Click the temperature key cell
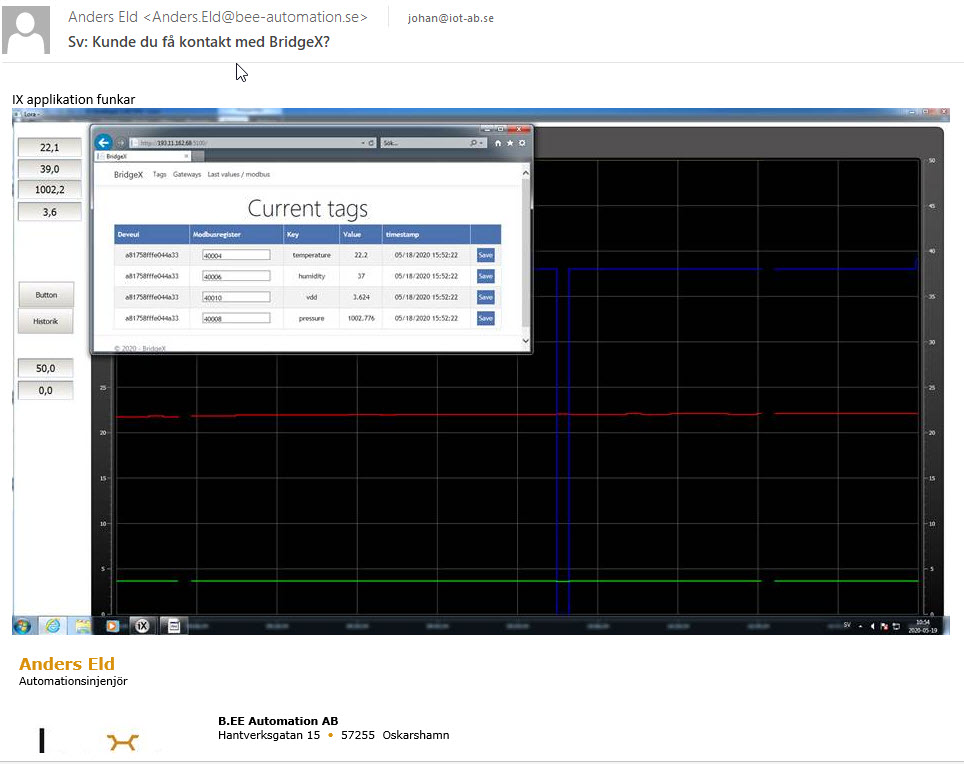964x764 pixels. click(312, 255)
